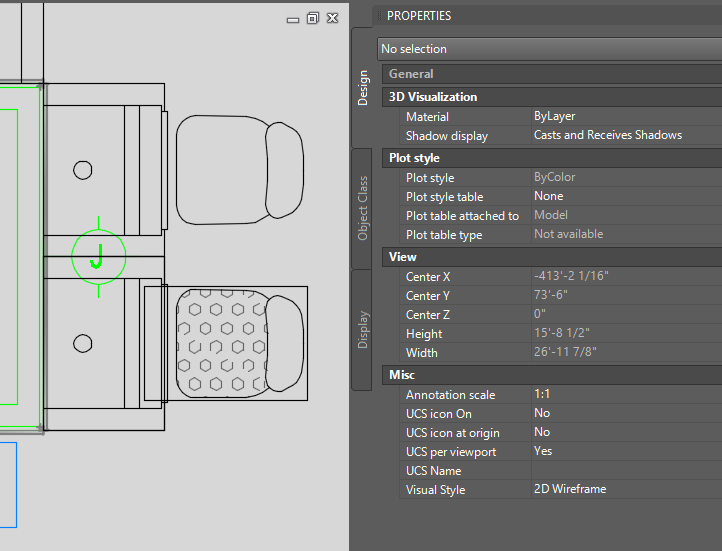Select the upper chair outline in the drawing
Screen dimensions: 722x551
tap(239, 170)
